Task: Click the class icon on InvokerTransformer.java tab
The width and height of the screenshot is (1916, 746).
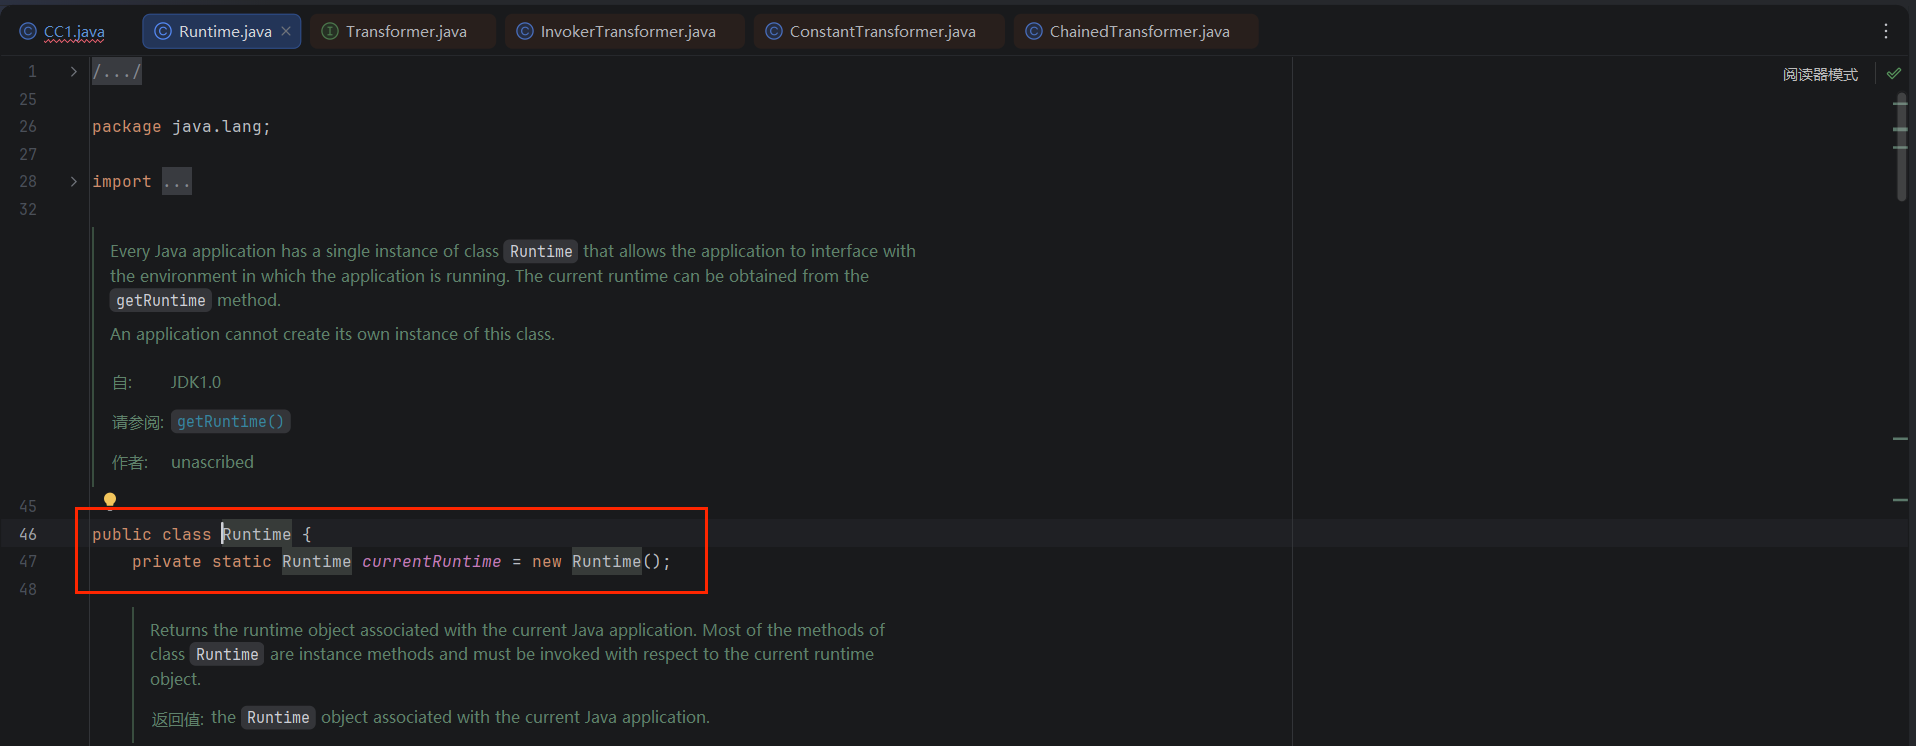Action: click(x=525, y=32)
